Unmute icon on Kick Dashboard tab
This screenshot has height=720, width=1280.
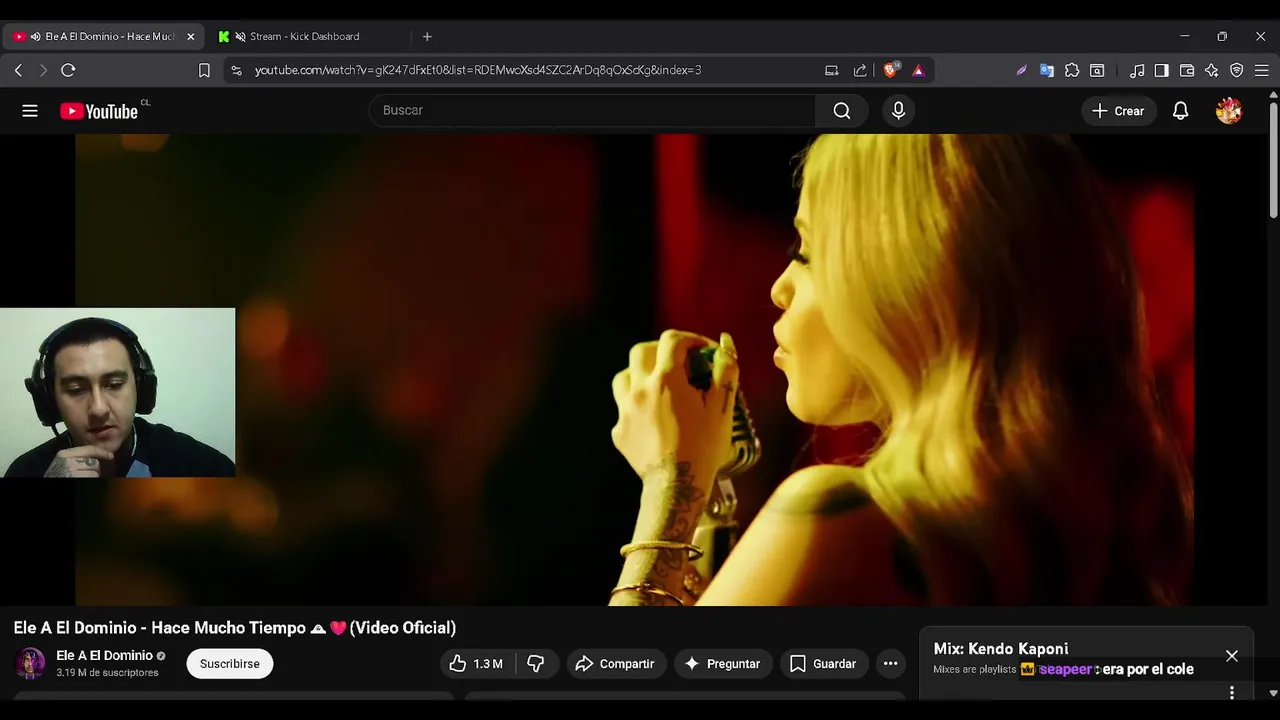pyautogui.click(x=240, y=37)
